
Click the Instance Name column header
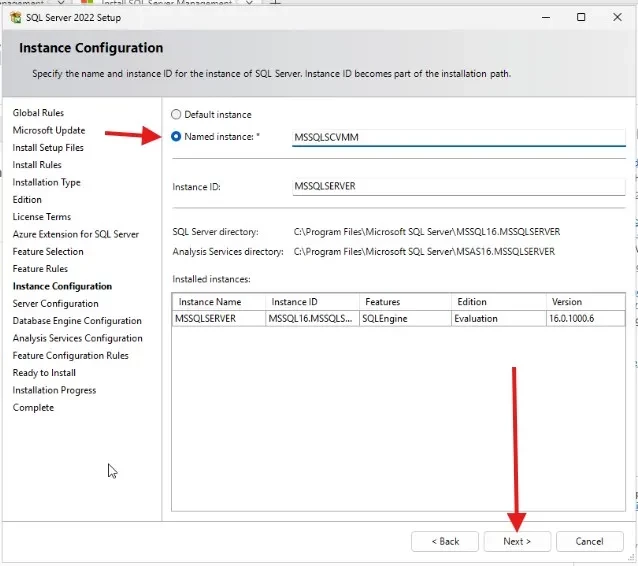click(219, 302)
